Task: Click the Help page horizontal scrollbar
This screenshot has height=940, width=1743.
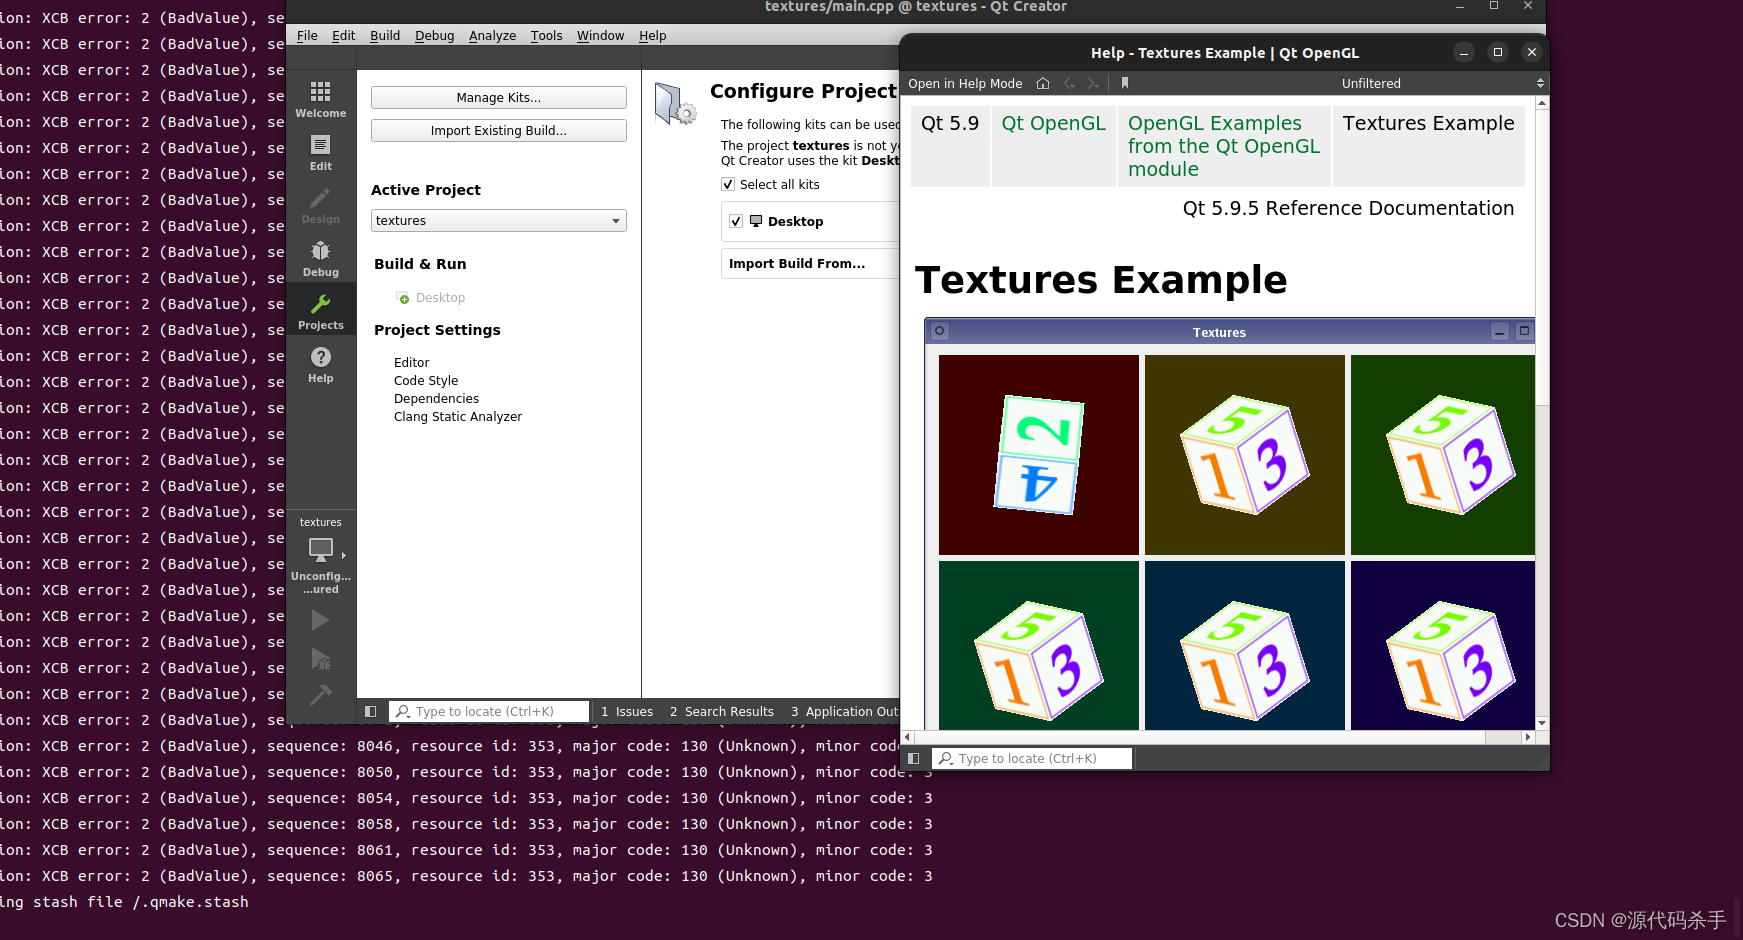Action: coord(1200,737)
